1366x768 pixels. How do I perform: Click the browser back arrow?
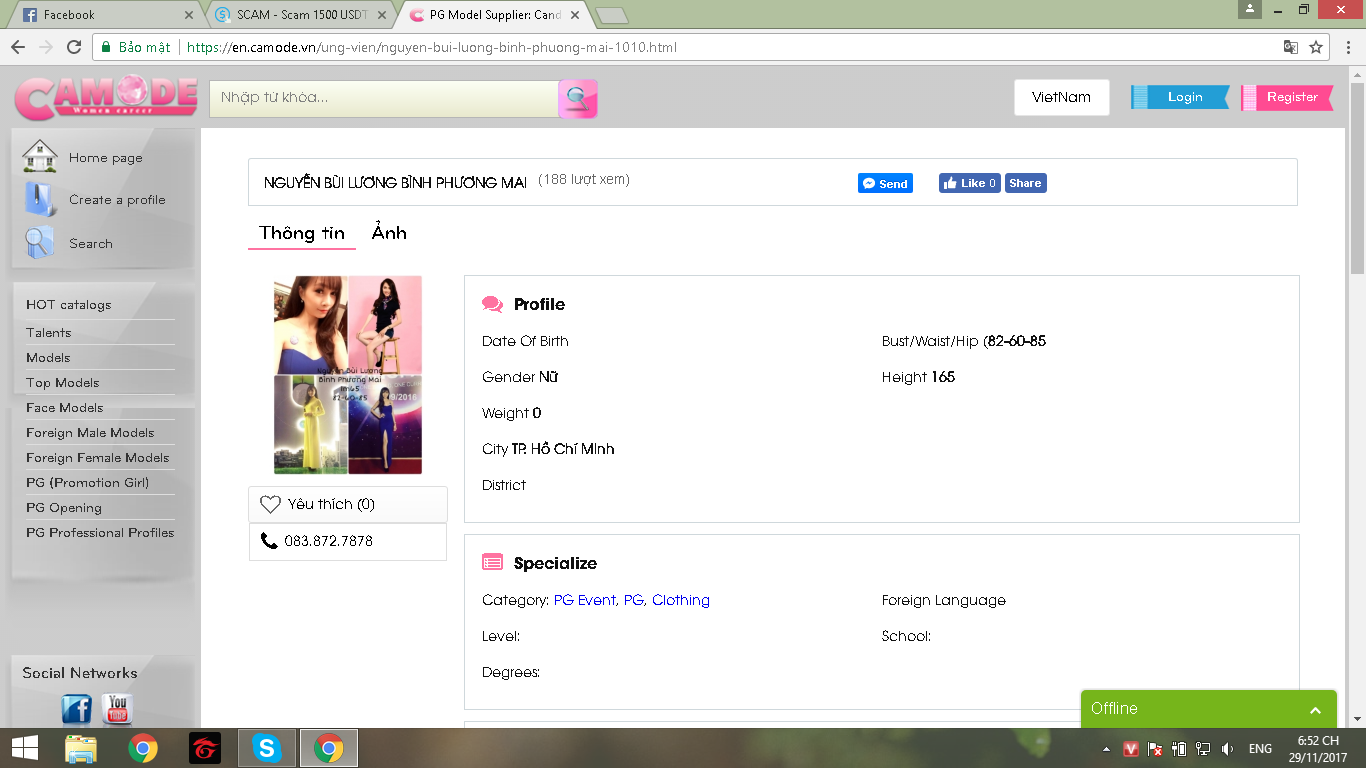click(x=18, y=47)
